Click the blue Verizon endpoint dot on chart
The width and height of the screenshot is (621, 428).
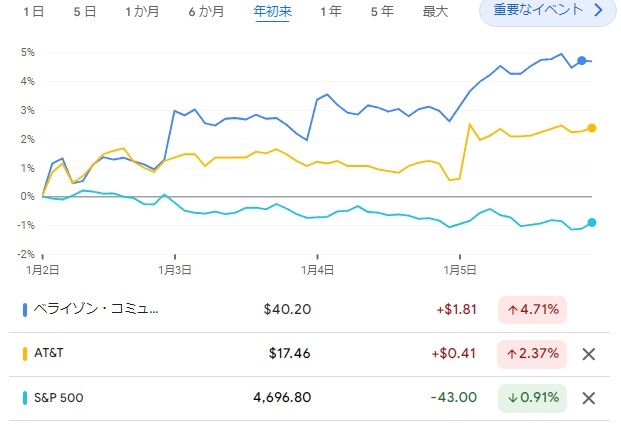[x=581, y=61]
